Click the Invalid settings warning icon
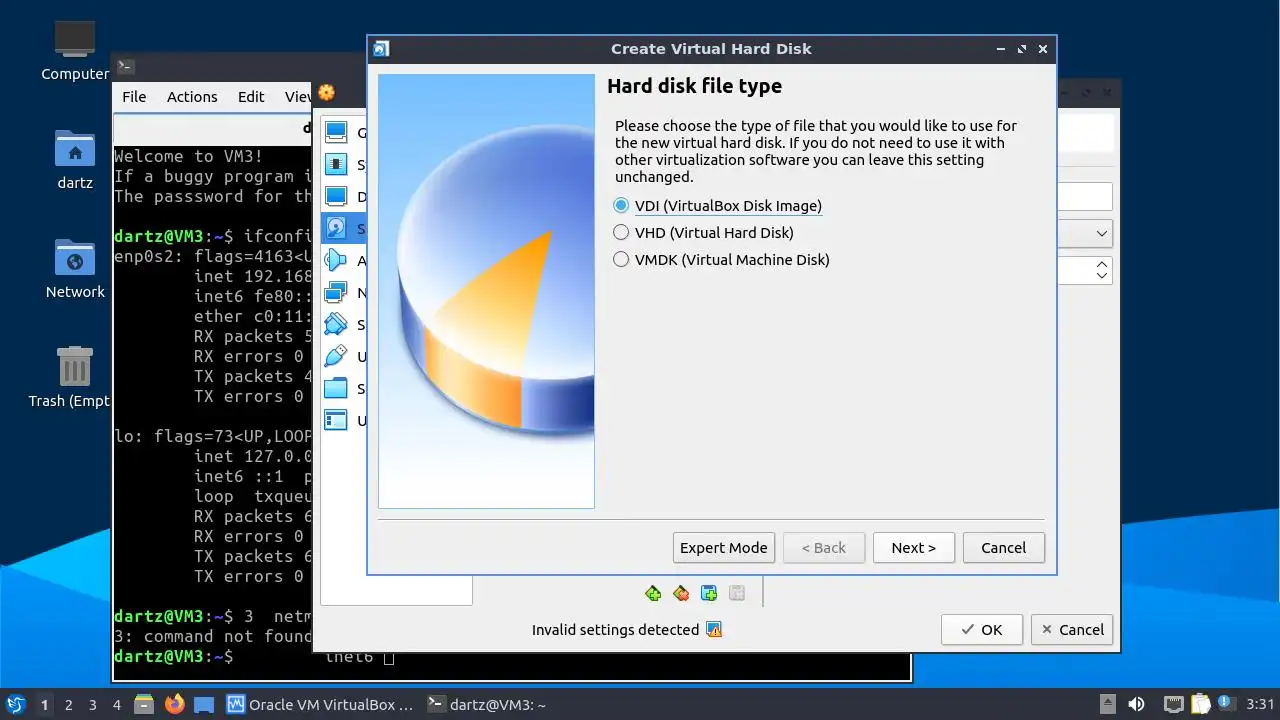 714,630
